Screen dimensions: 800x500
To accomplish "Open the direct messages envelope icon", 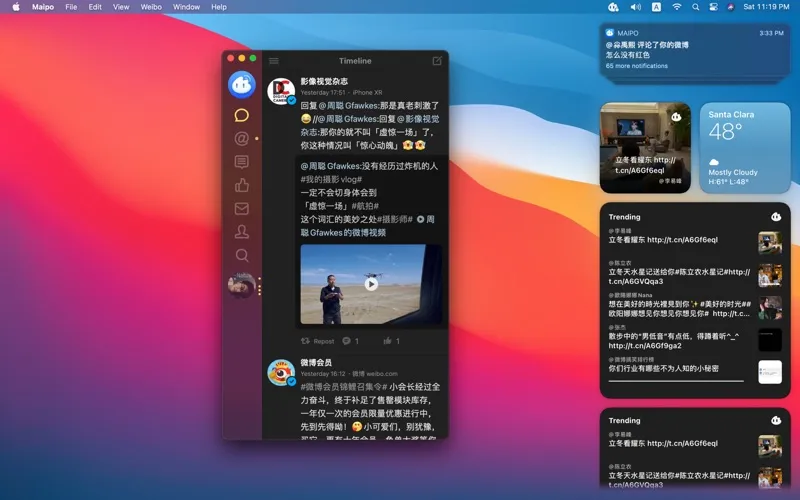I will [x=242, y=208].
